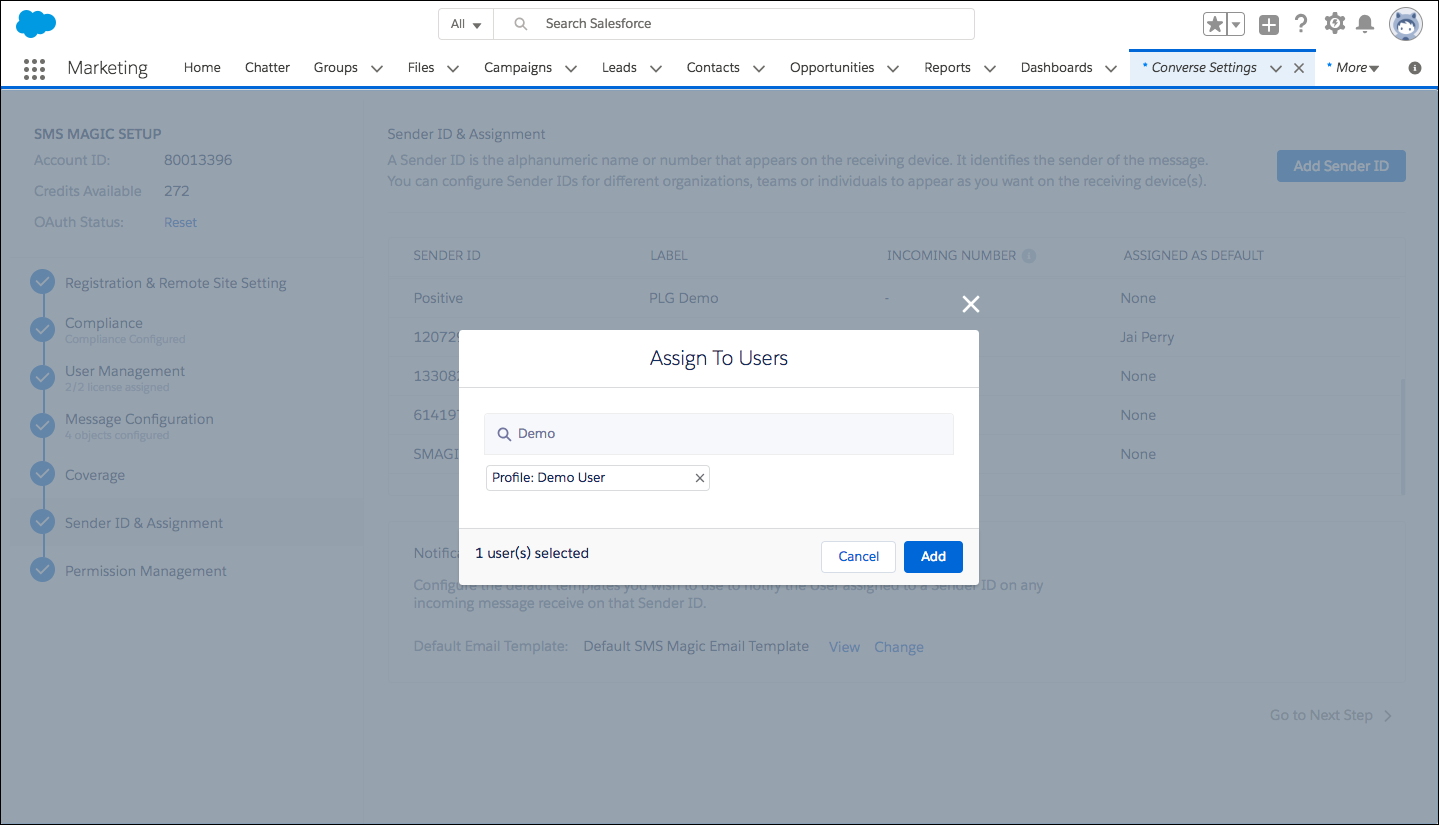1439x825 pixels.
Task: Click View for Default Email Template
Action: coord(844,647)
